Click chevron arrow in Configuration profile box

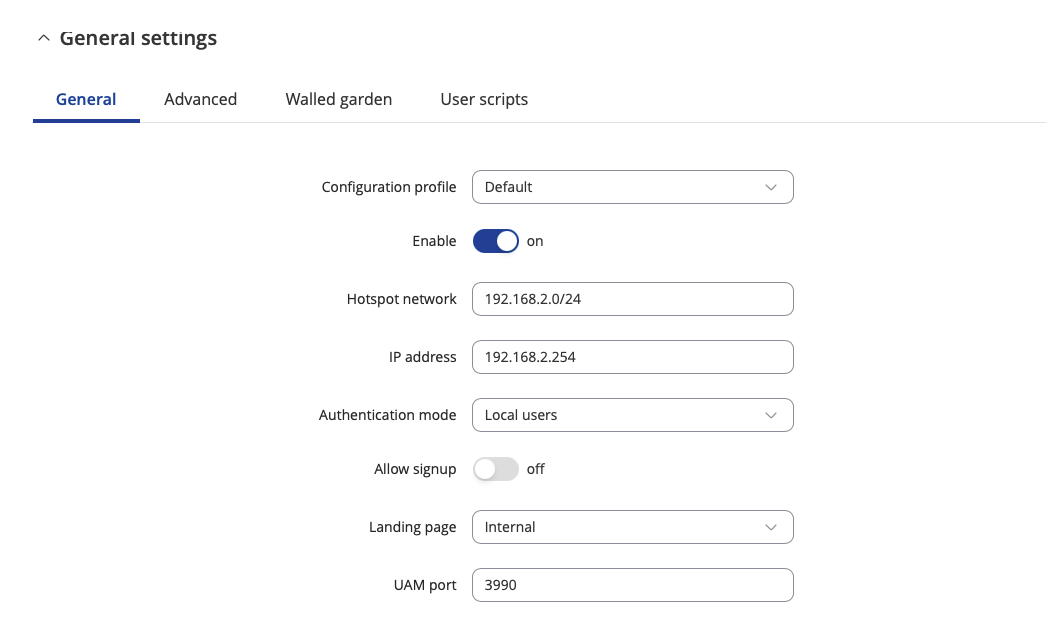point(770,187)
